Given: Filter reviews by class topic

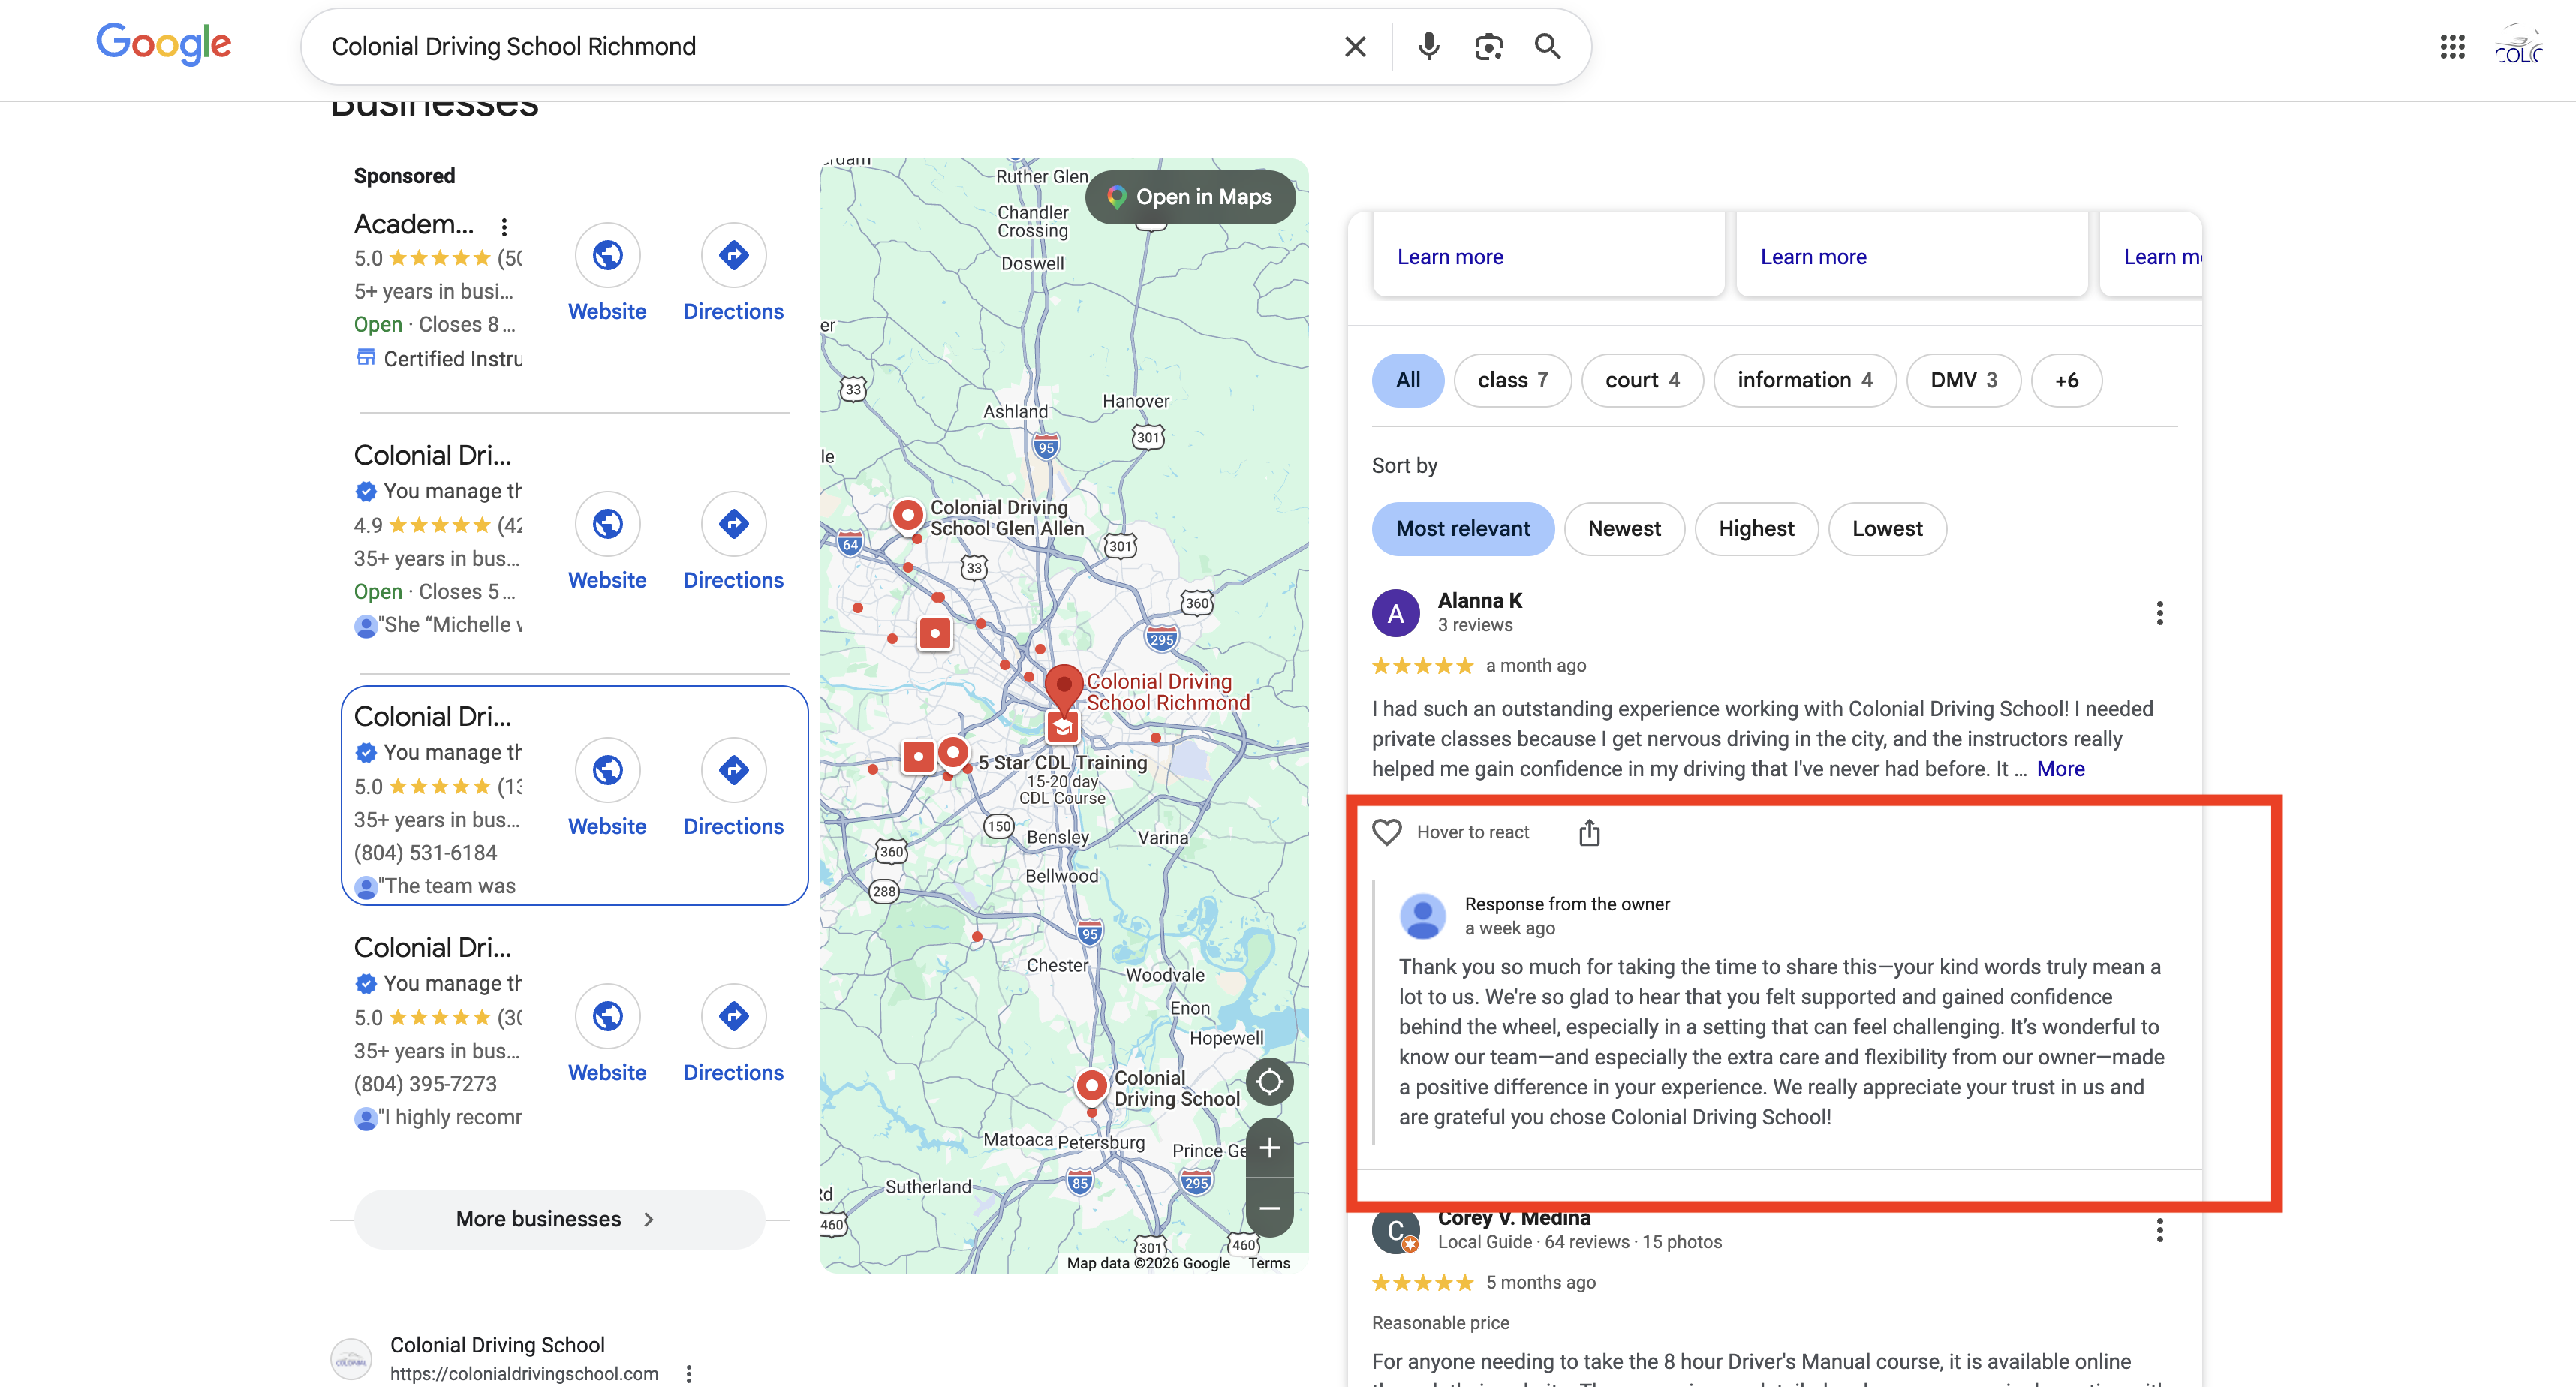Looking at the screenshot, I should pos(1512,380).
